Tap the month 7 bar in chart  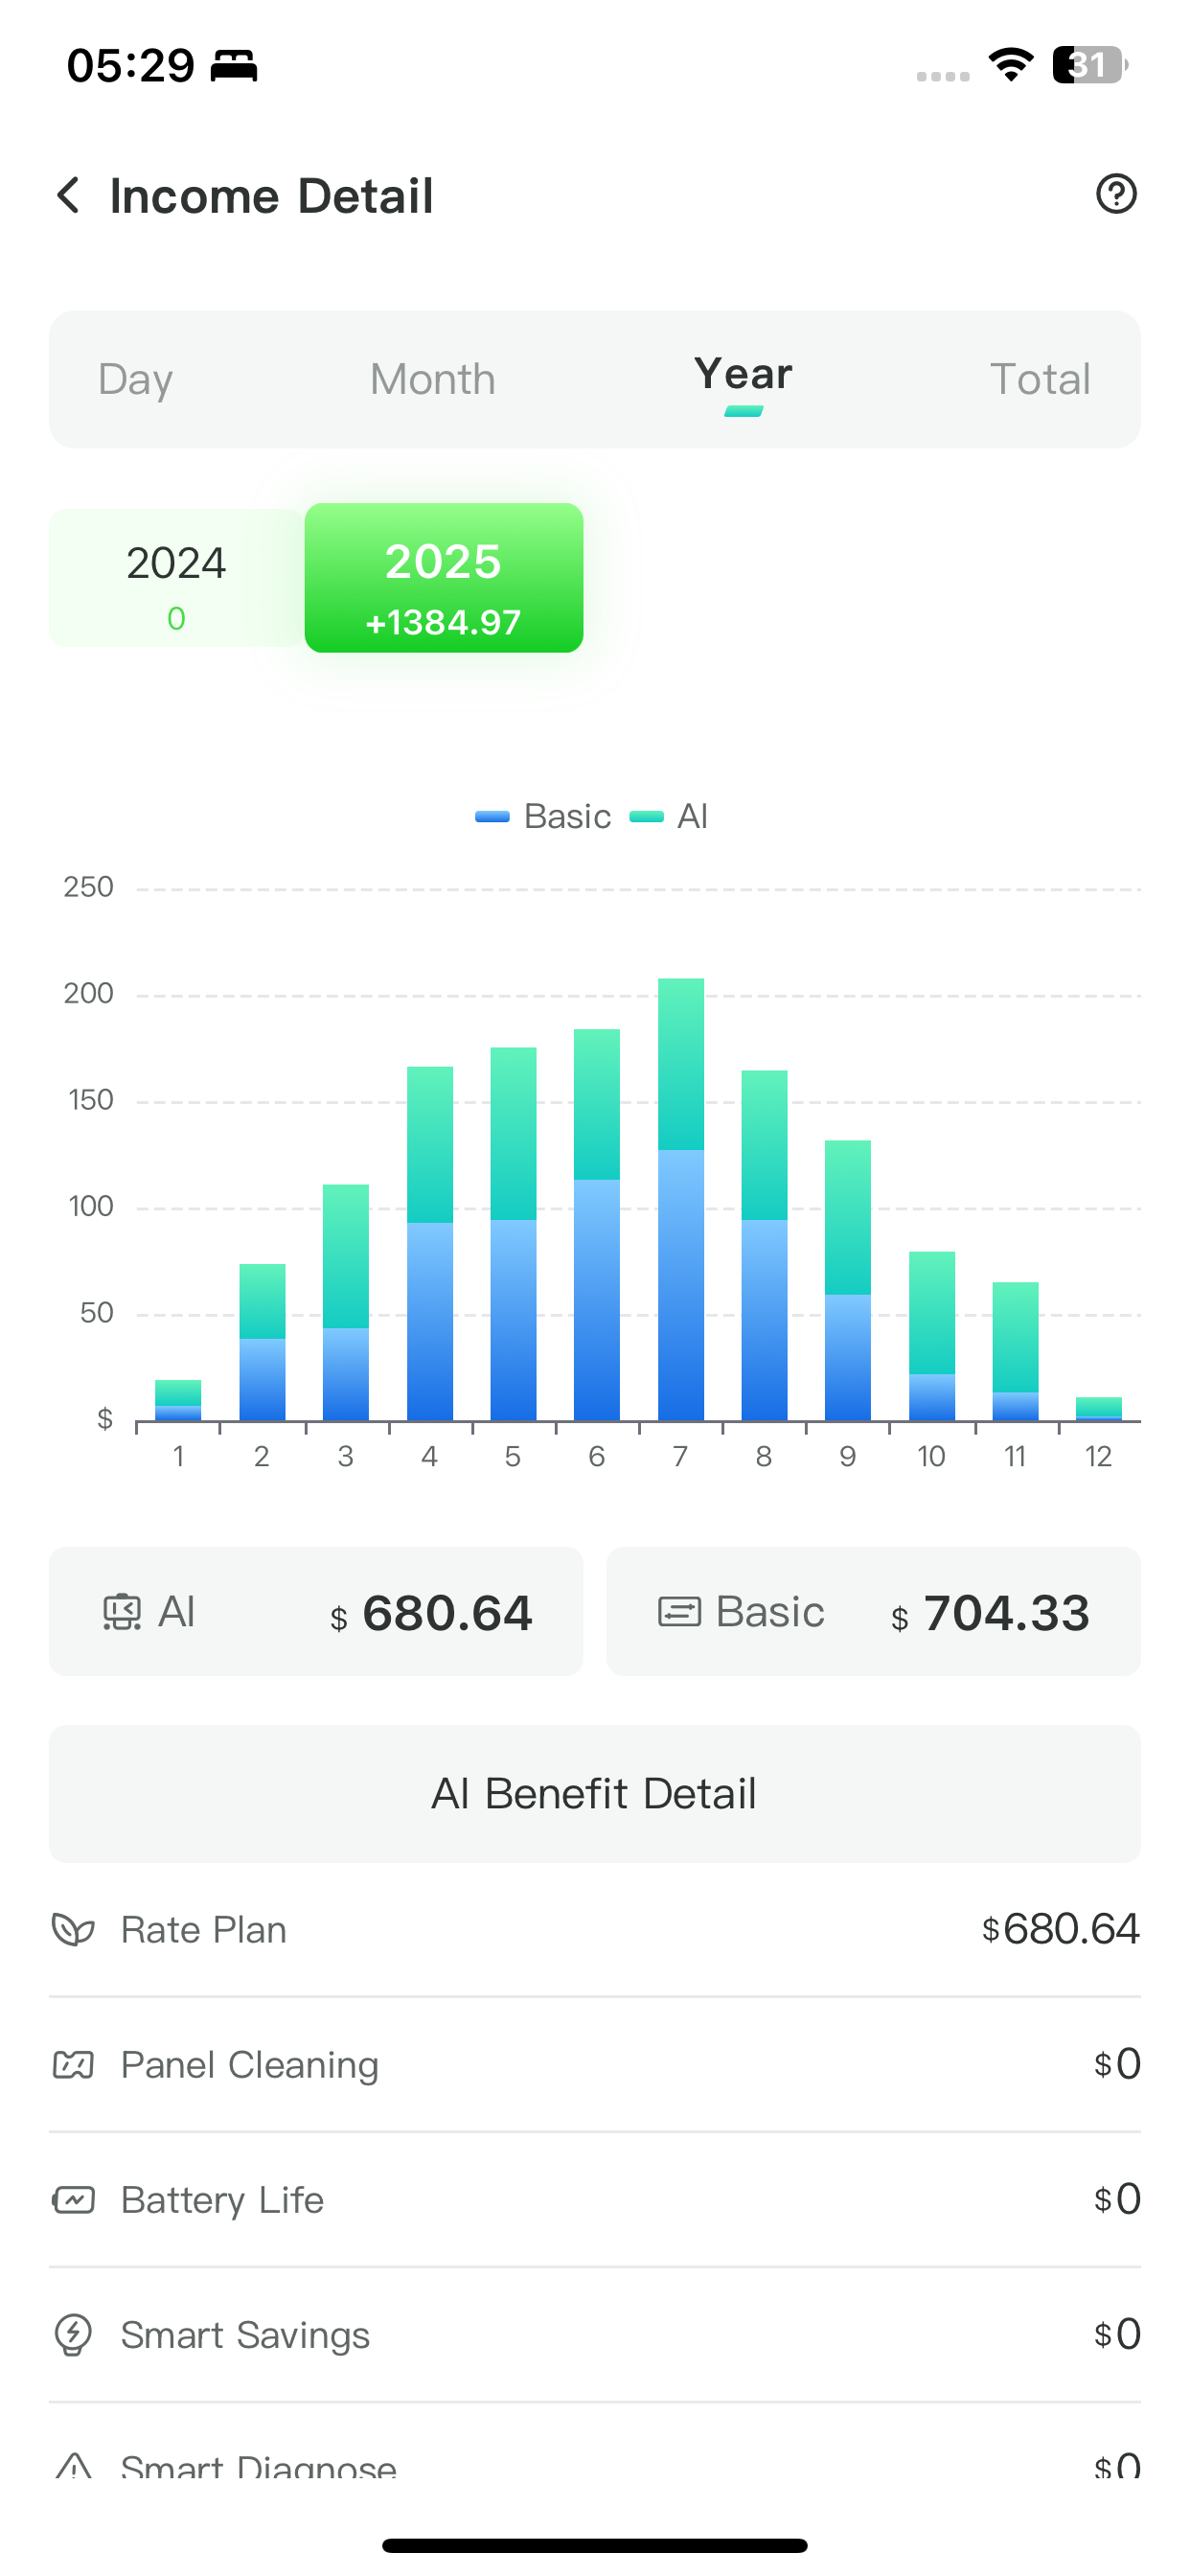681,1200
